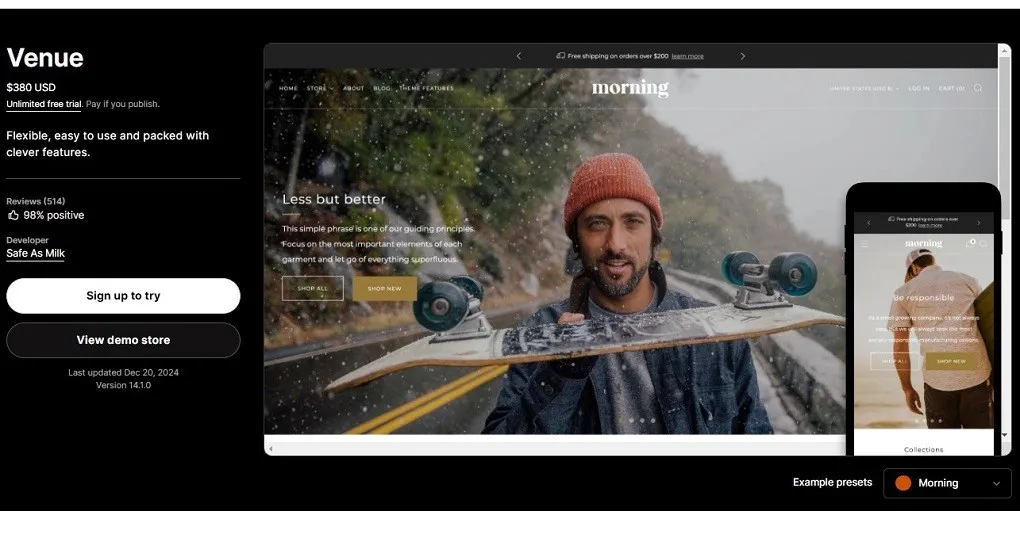Click the SHOP ALL outlined button
The image size is (1020, 538).
click(x=313, y=288)
